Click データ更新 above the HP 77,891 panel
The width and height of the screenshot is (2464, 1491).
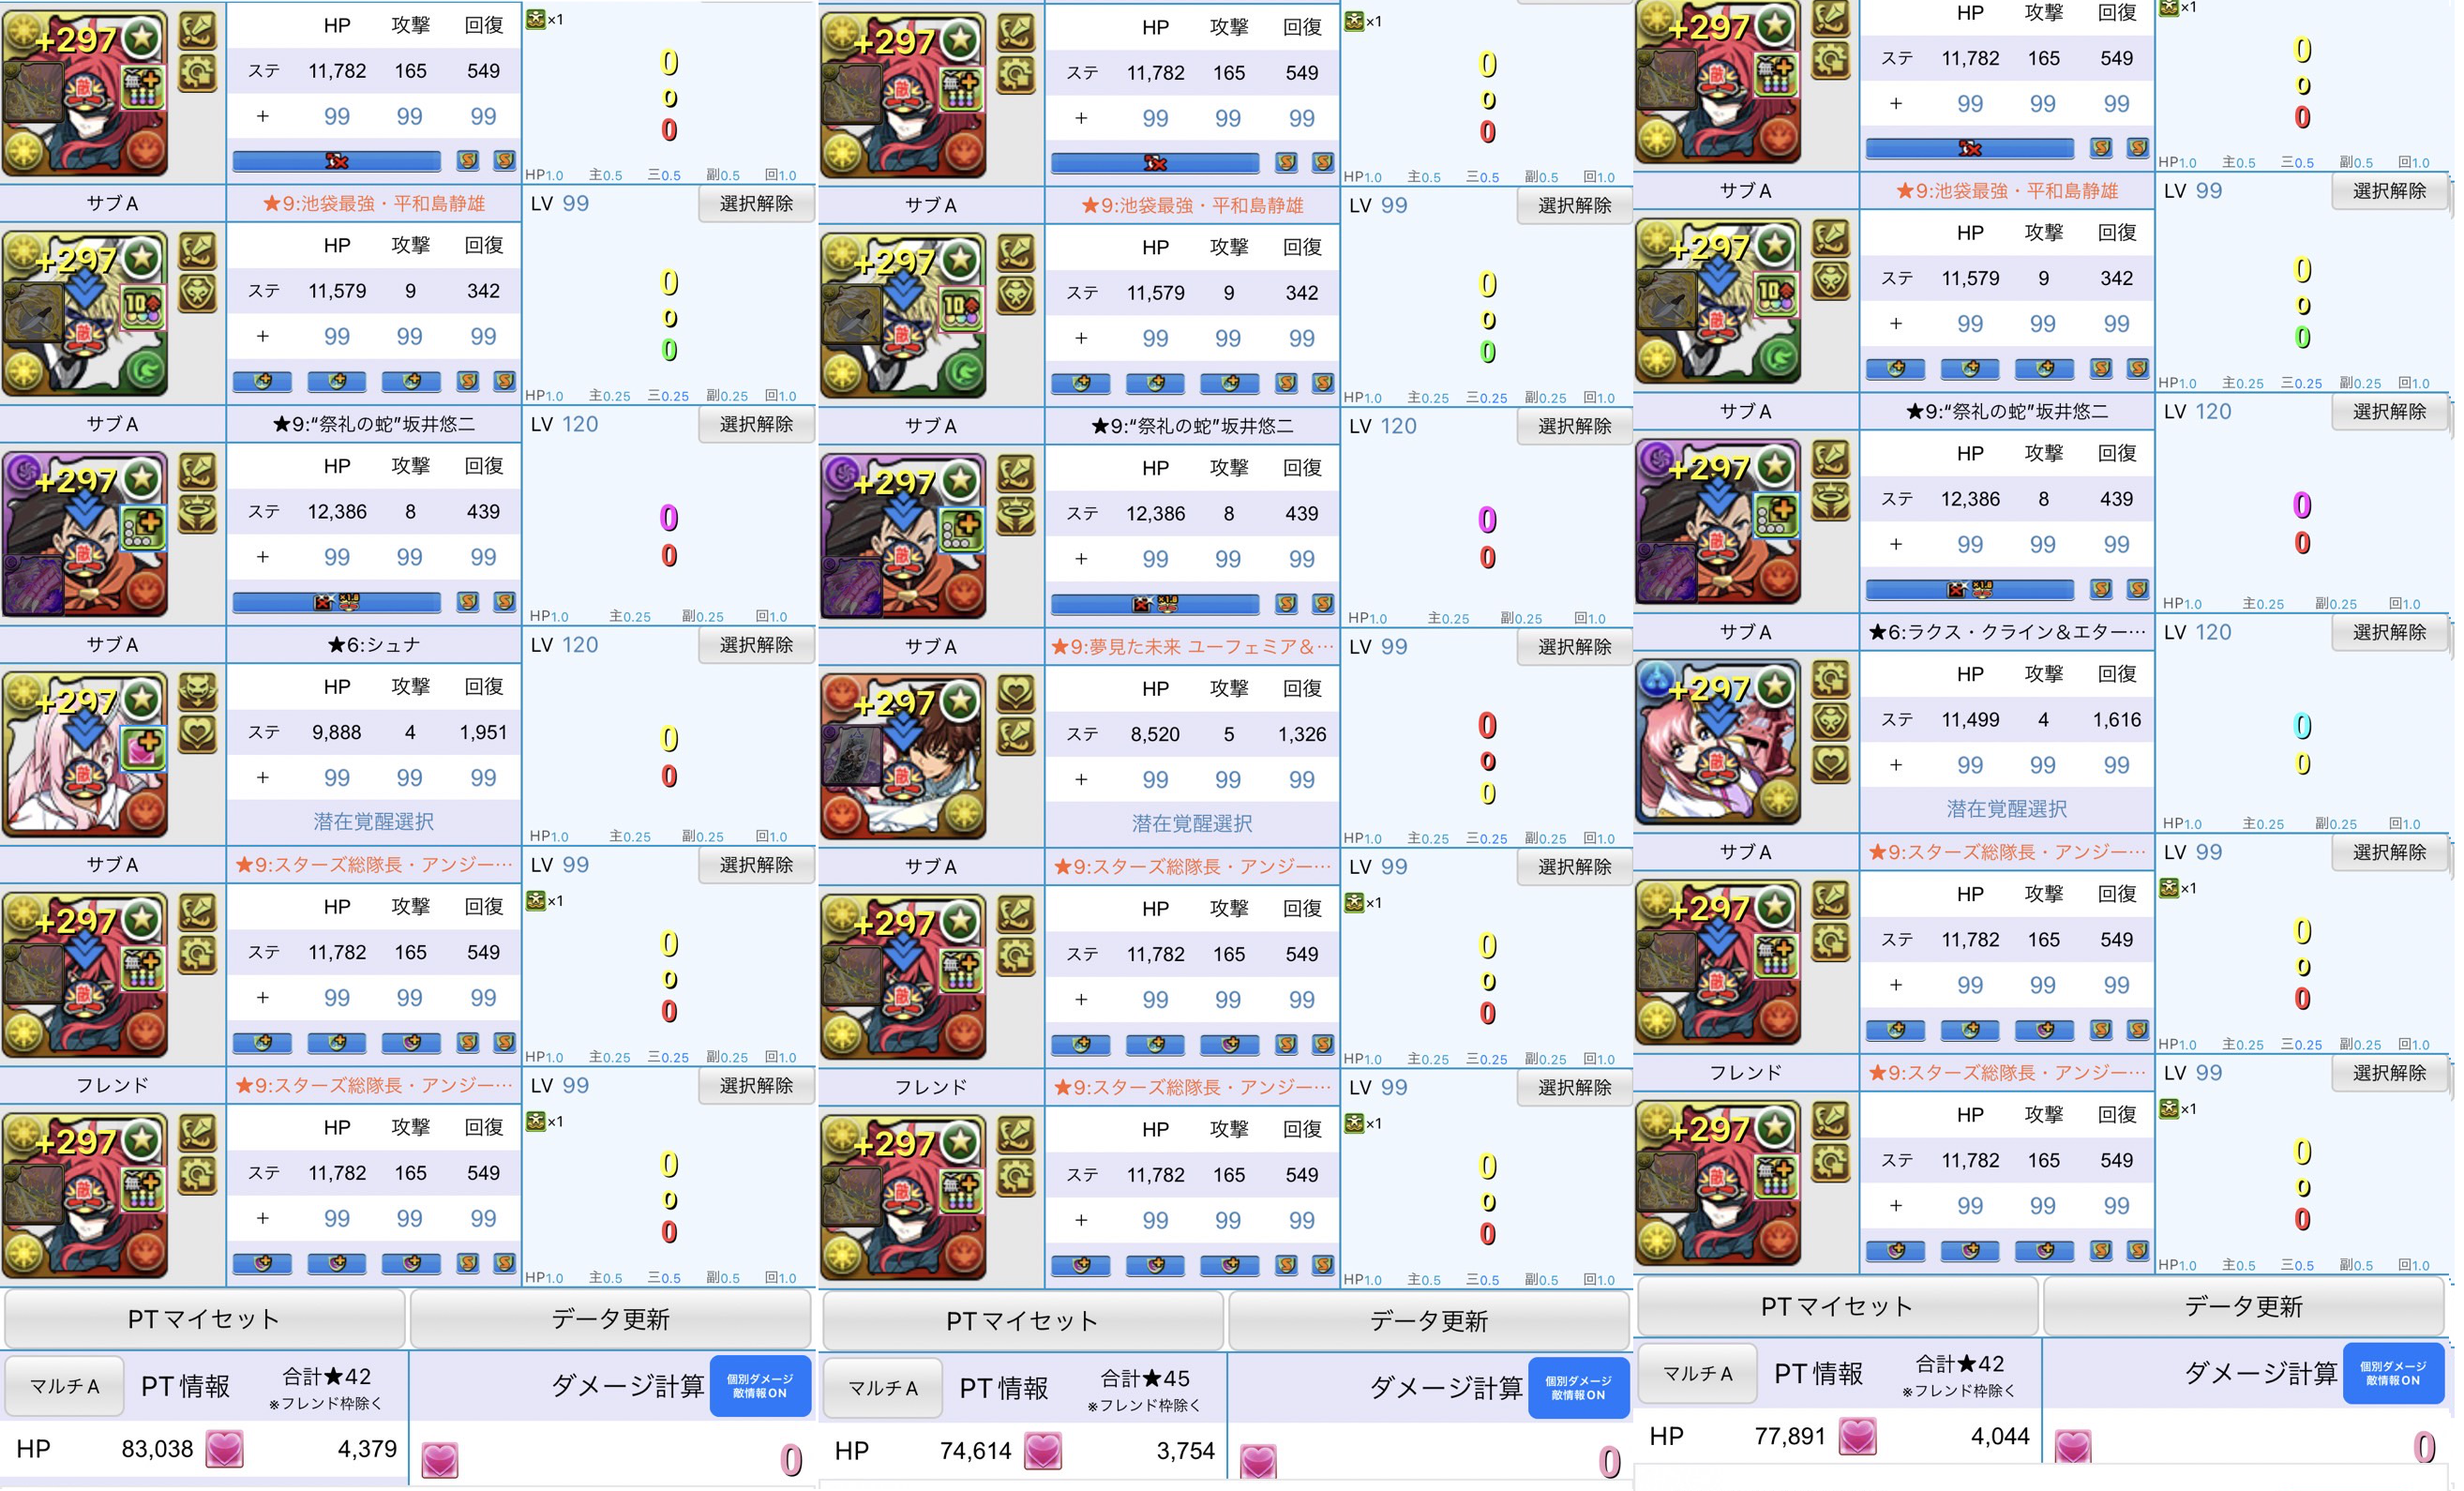2243,1307
